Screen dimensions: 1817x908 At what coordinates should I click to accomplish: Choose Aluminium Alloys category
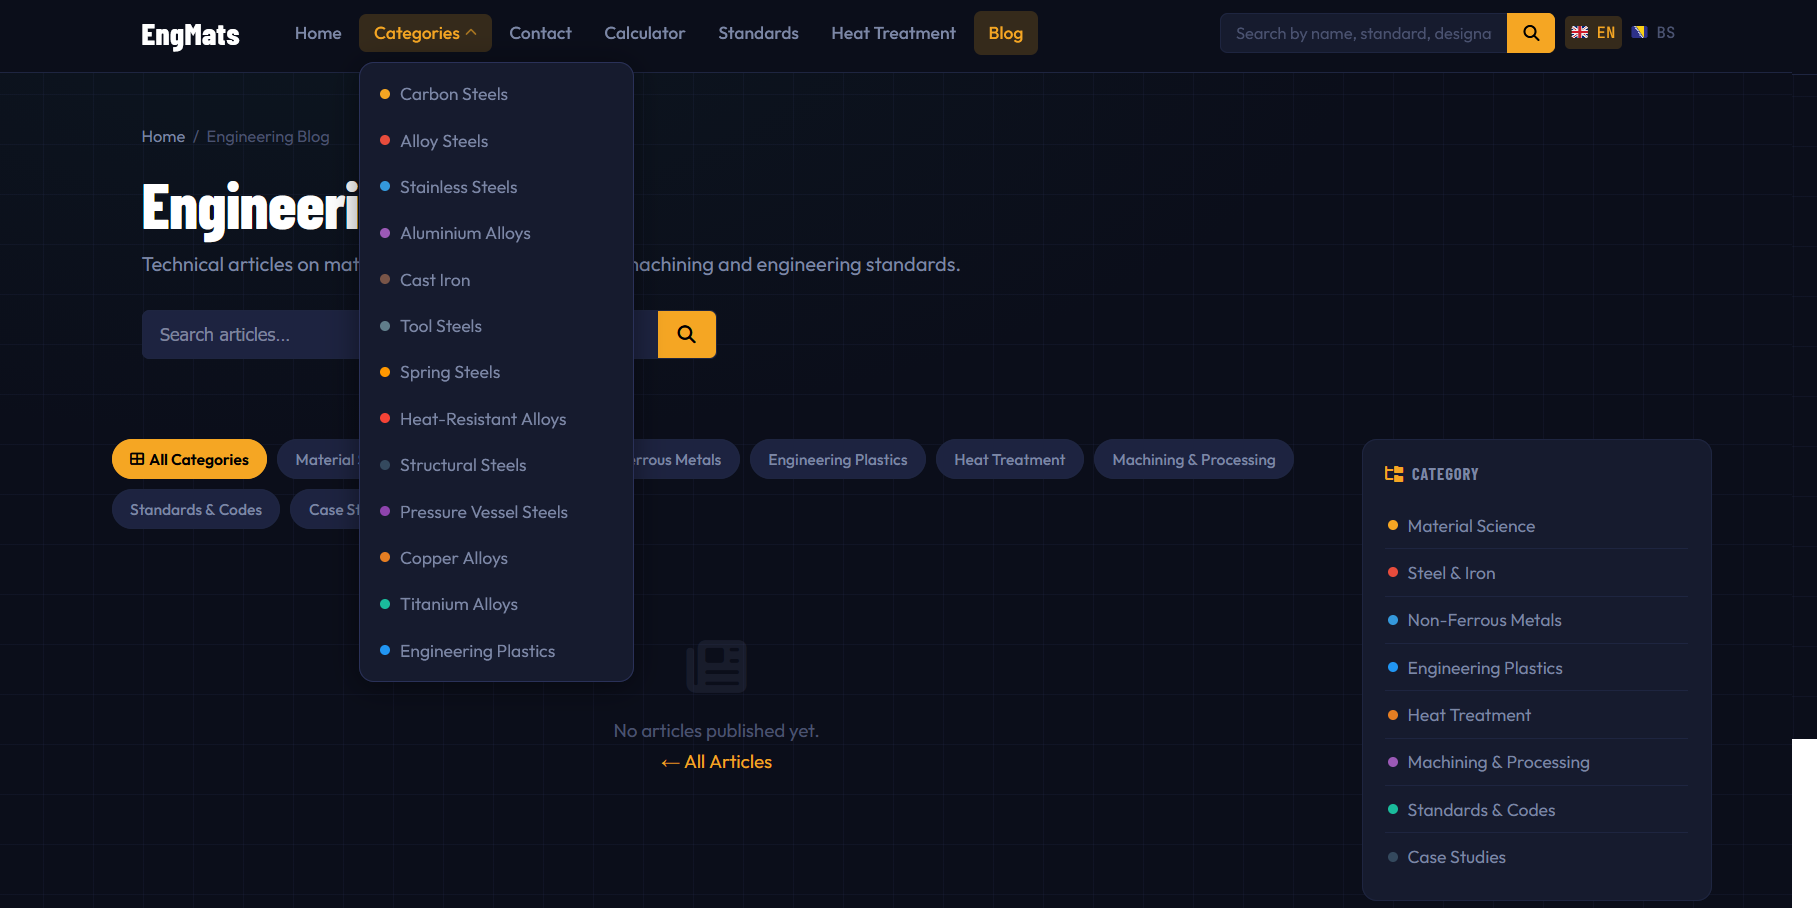pyautogui.click(x=496, y=233)
